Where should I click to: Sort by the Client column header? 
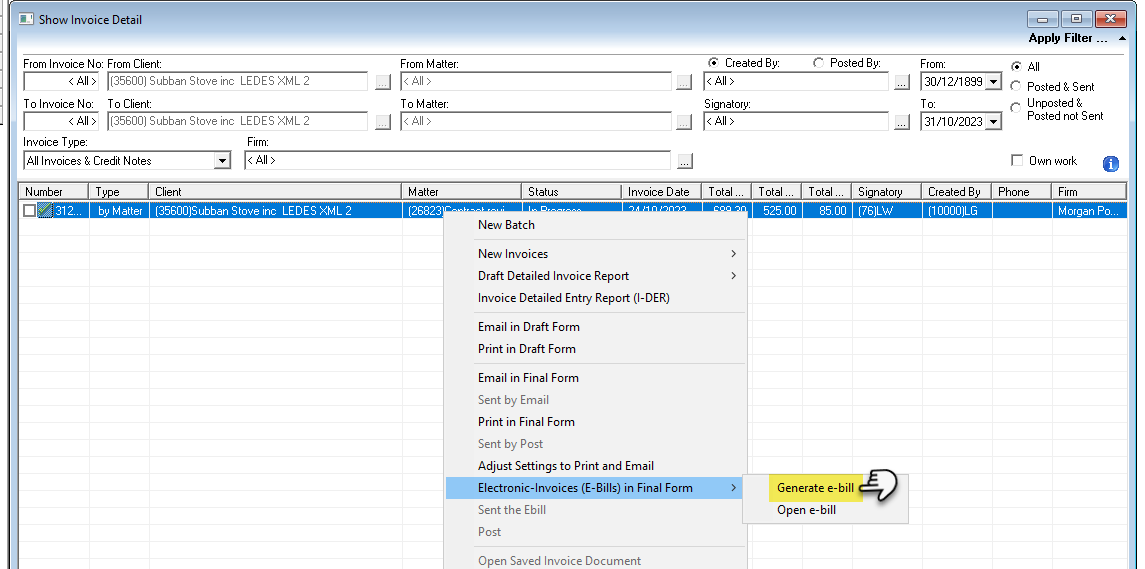[x=276, y=191]
